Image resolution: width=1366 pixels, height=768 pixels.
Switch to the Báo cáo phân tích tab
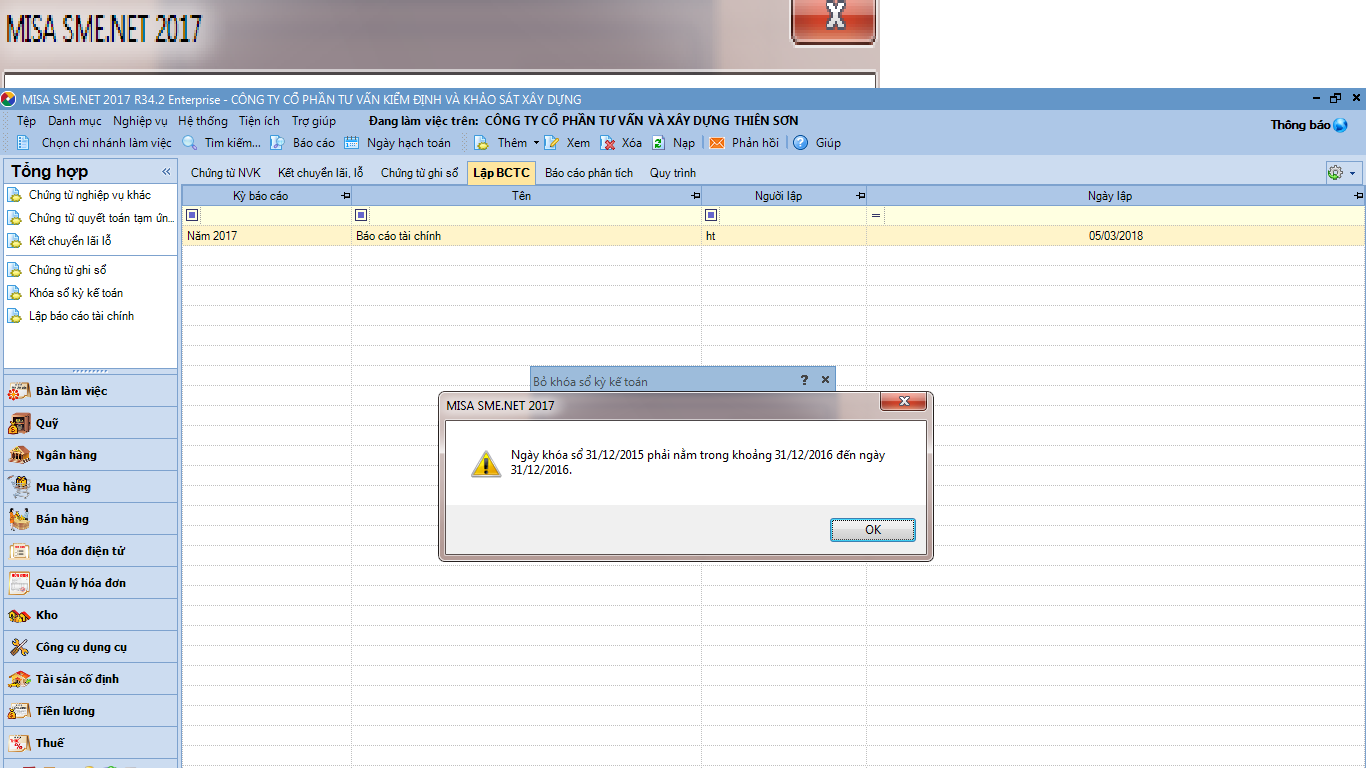(589, 173)
